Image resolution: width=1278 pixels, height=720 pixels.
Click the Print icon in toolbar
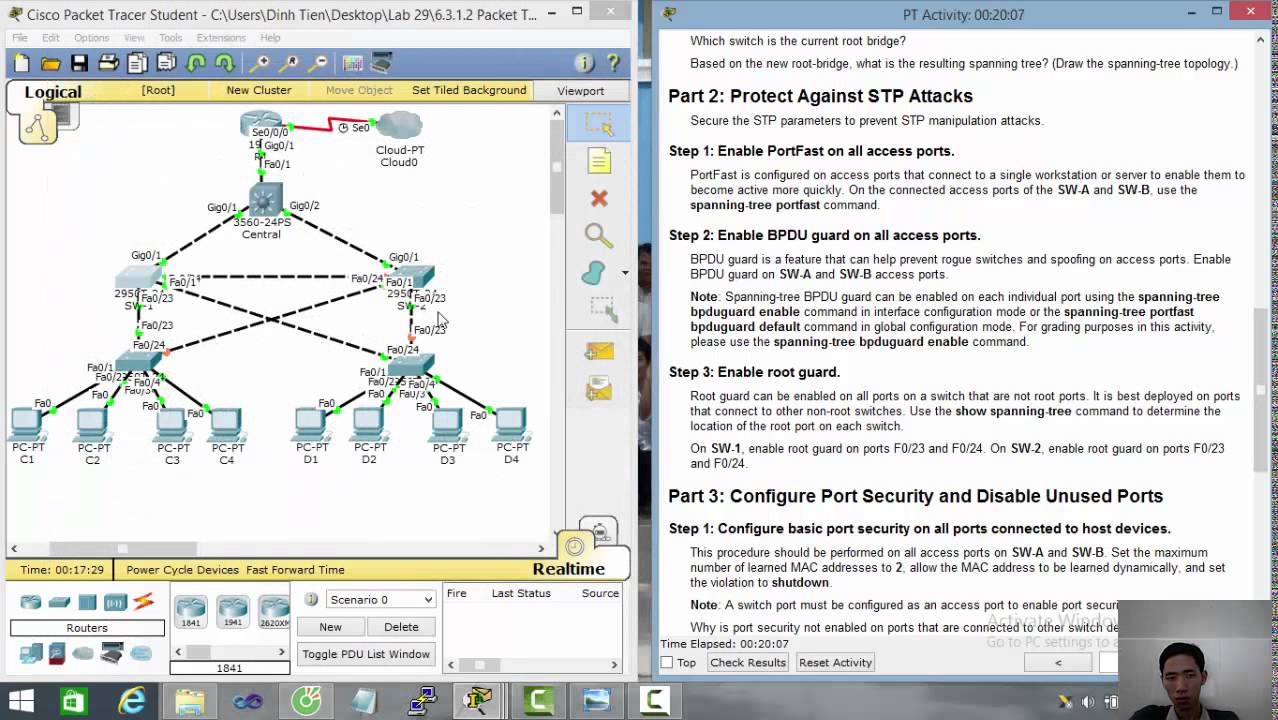click(x=109, y=63)
